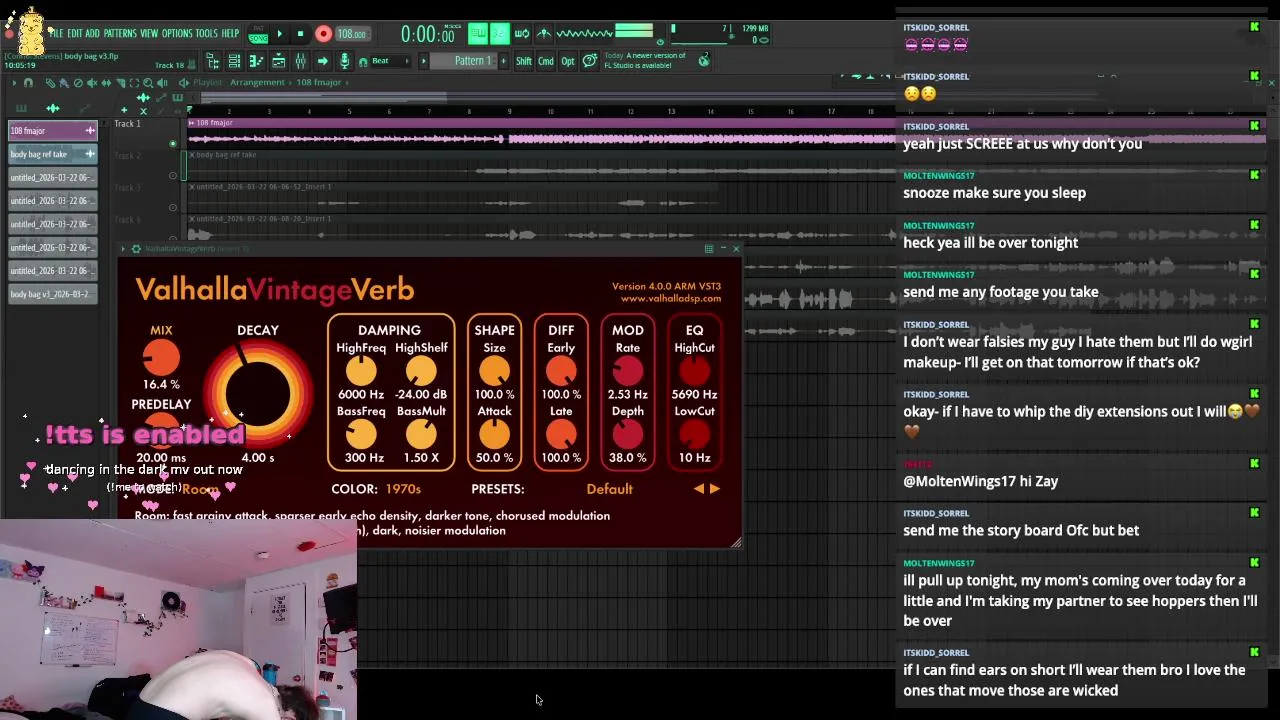Screen dimensions: 1280x720
Task: Select the Mute tool in playlist
Action: click(x=92, y=83)
